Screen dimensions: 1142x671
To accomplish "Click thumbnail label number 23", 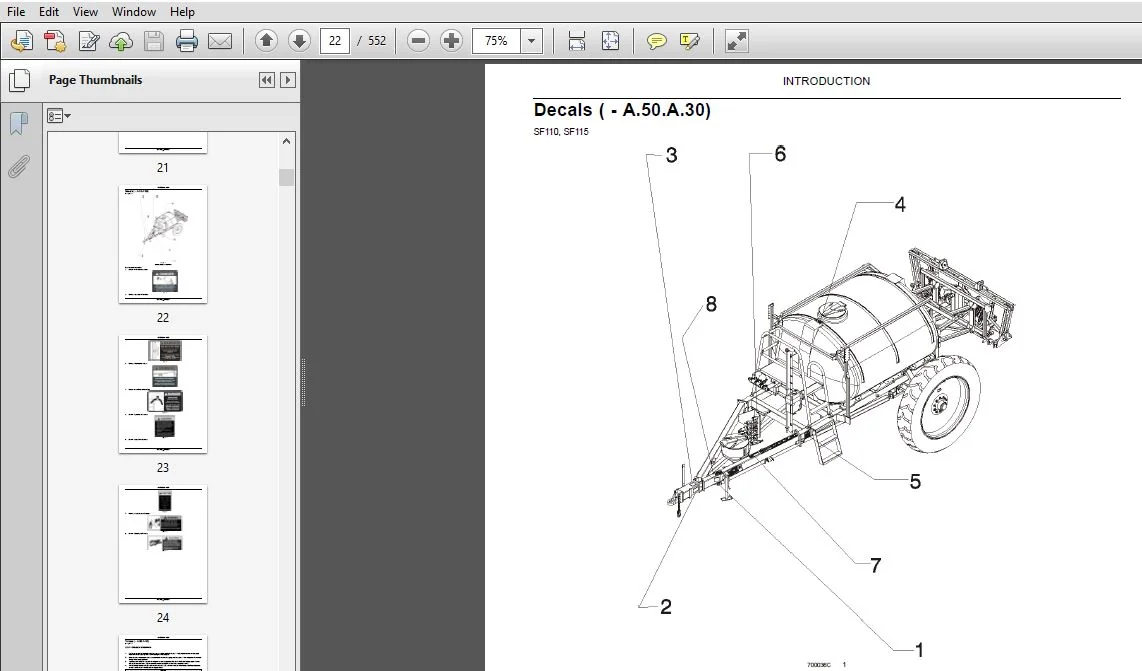I will pos(162,468).
